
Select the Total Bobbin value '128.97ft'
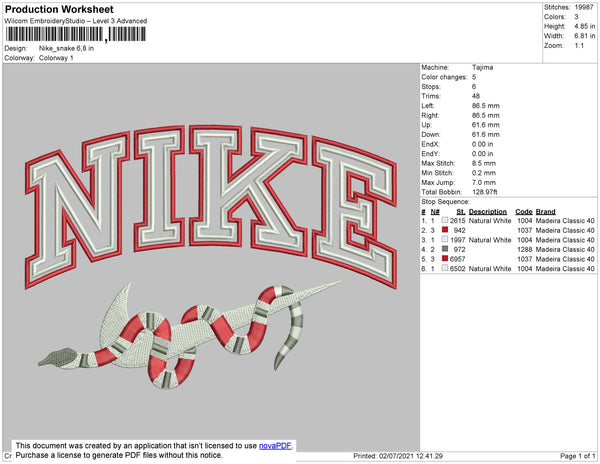[484, 192]
